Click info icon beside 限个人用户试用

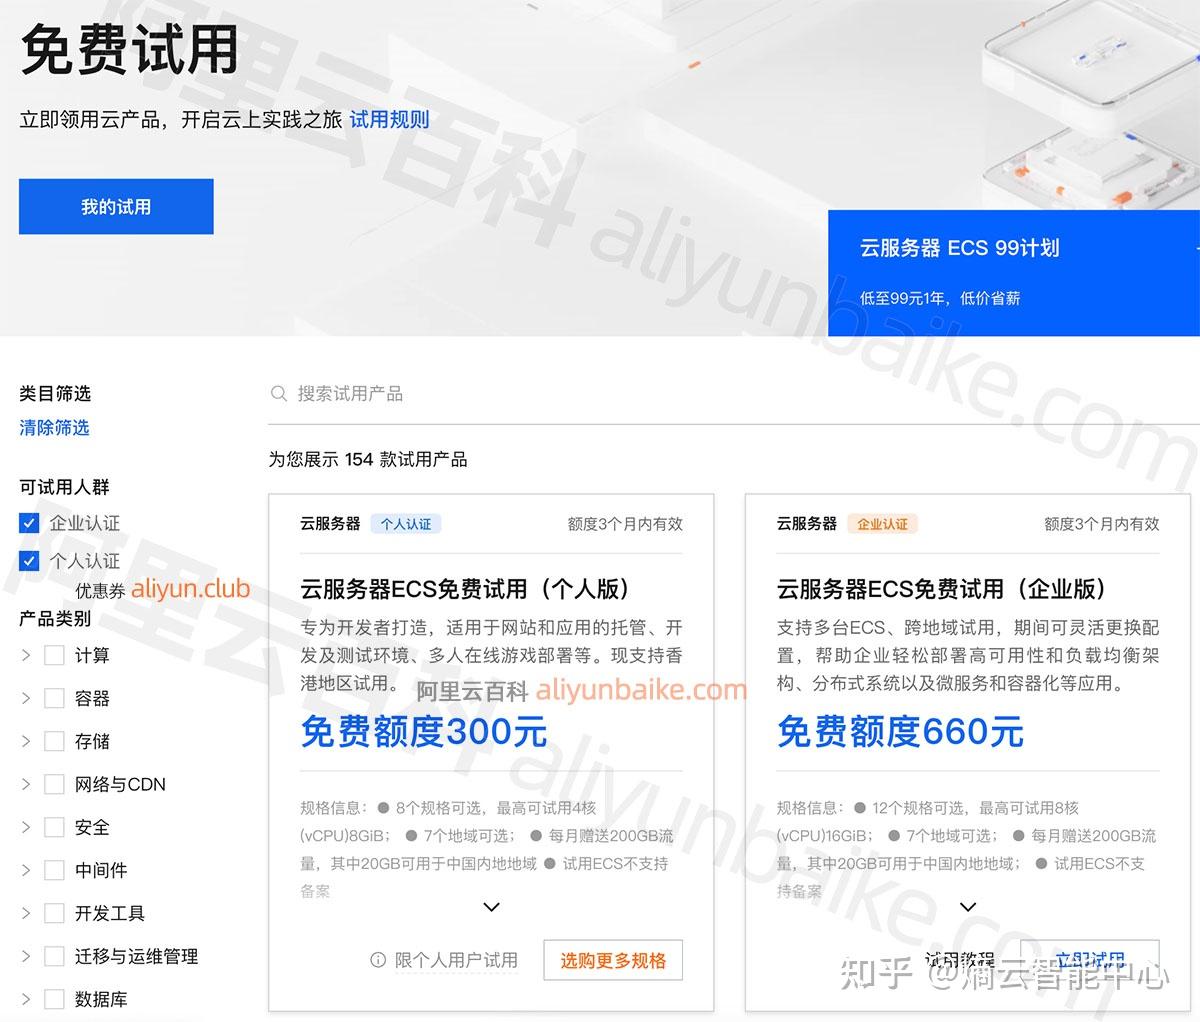[x=378, y=960]
